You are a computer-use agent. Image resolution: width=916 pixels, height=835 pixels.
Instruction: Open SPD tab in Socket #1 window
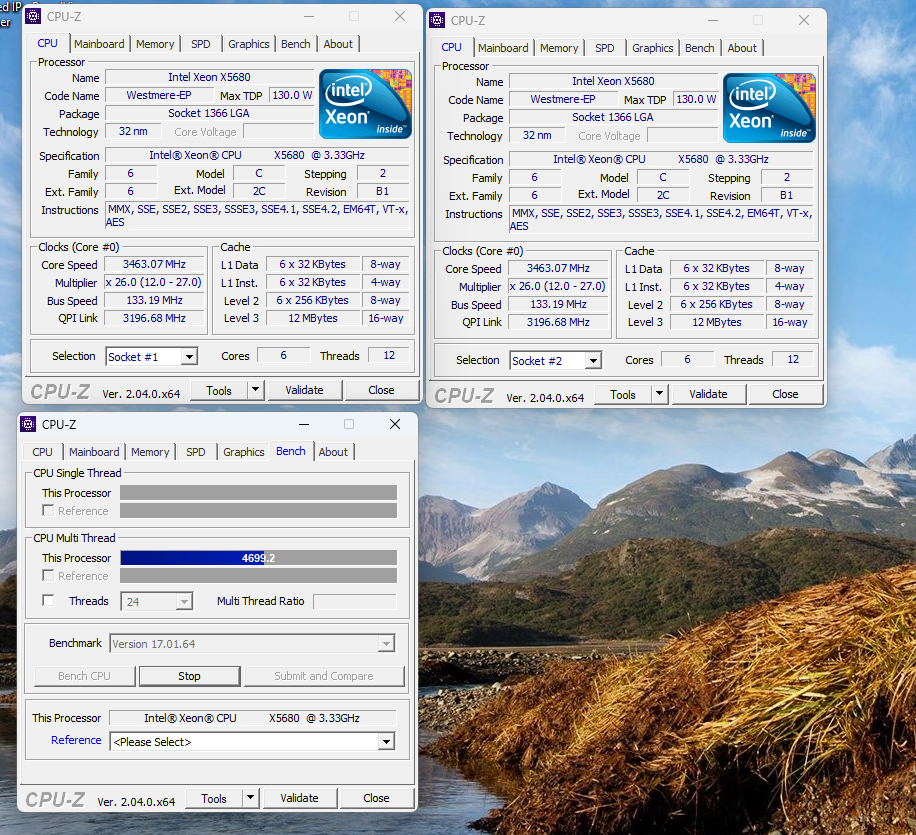coord(200,44)
